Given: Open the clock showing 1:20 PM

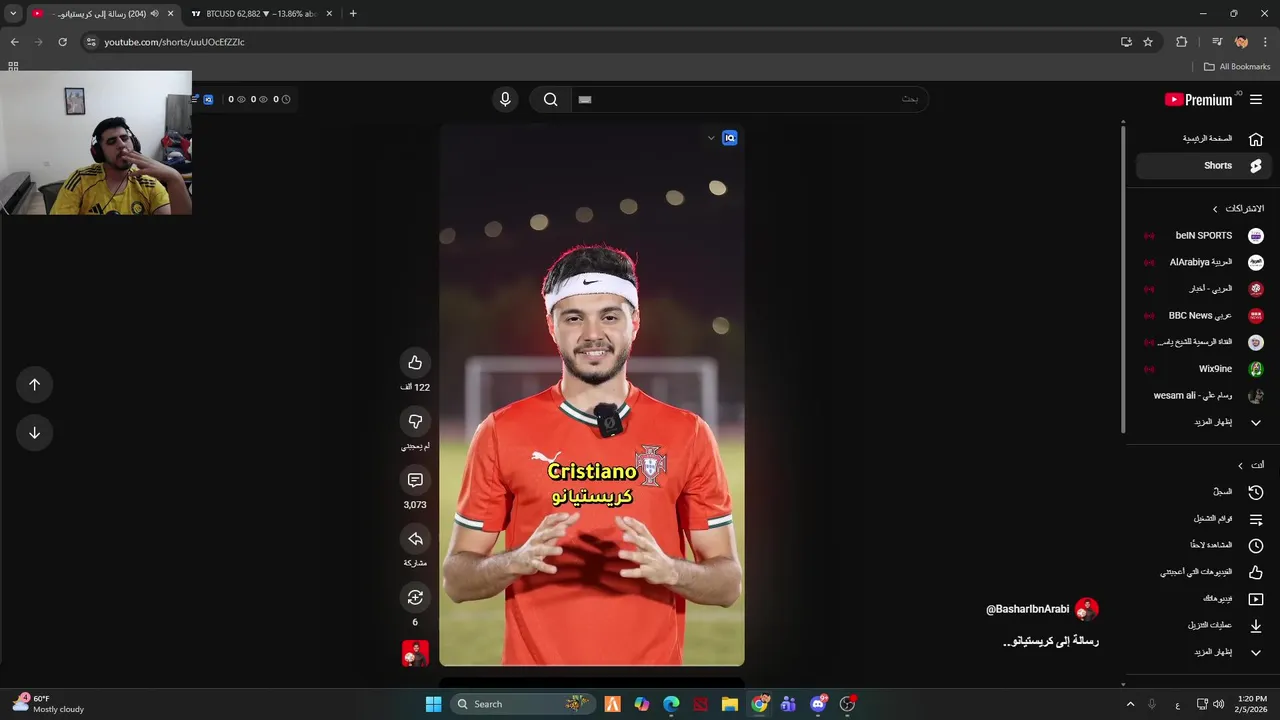Looking at the screenshot, I should pyautogui.click(x=1252, y=704).
